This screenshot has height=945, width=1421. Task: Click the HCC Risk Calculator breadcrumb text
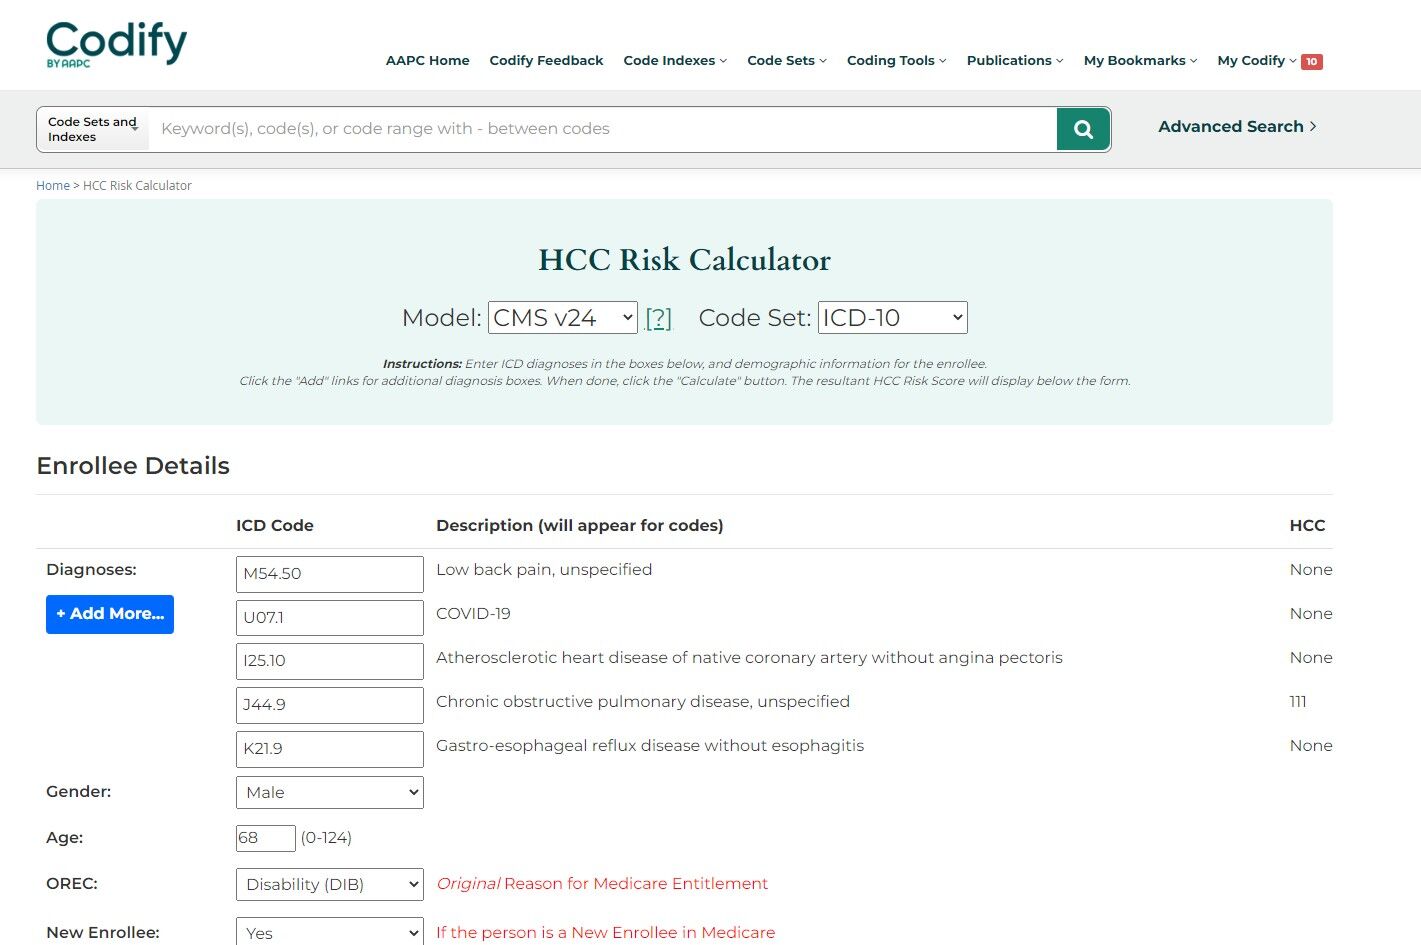[x=137, y=185]
